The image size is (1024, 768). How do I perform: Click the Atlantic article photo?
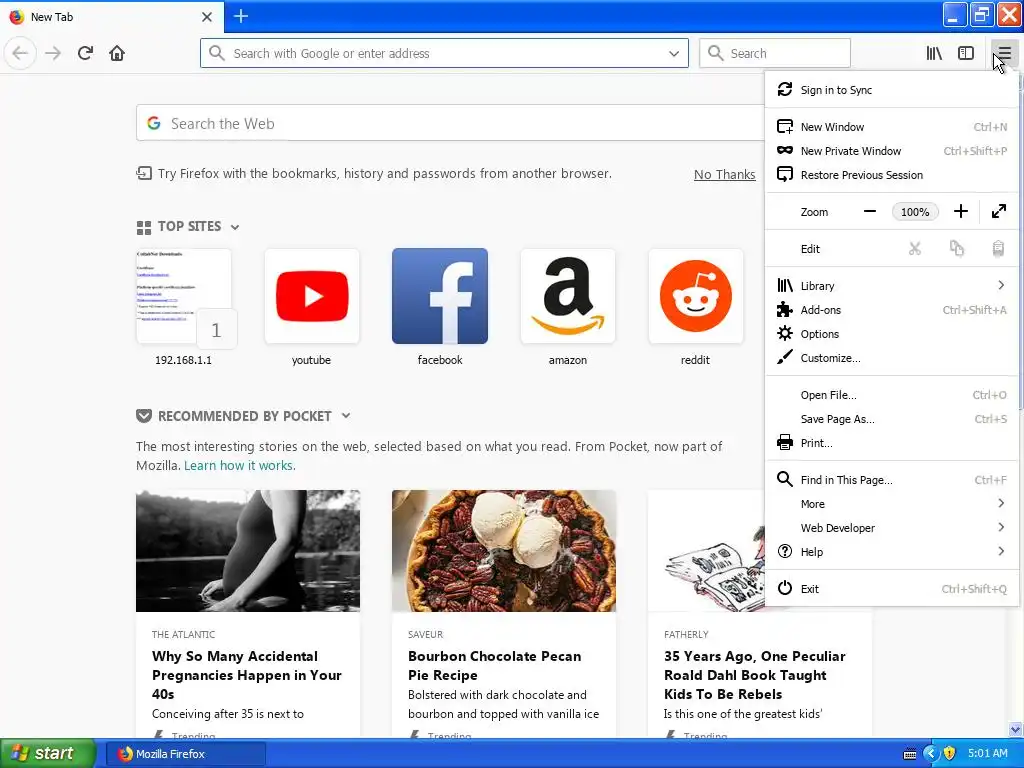coord(248,551)
